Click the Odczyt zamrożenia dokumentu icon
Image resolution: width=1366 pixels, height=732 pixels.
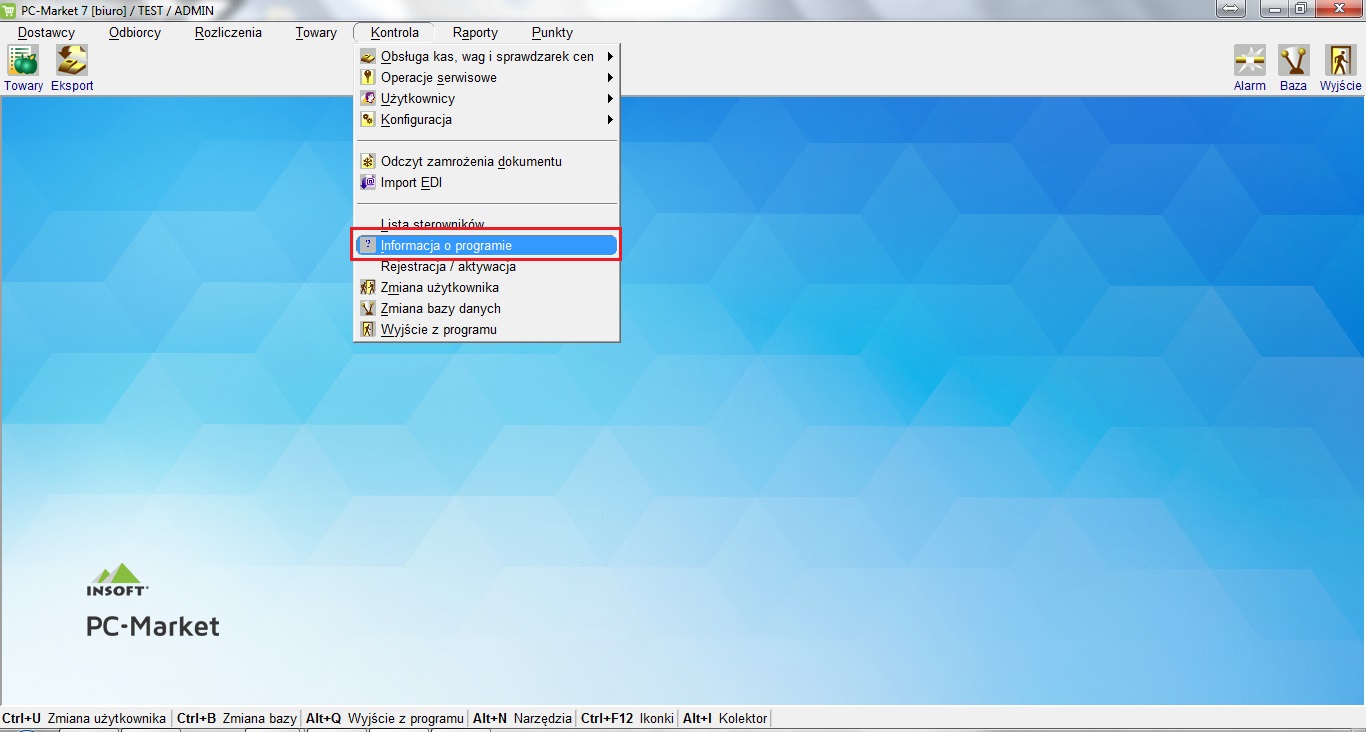pyautogui.click(x=367, y=162)
